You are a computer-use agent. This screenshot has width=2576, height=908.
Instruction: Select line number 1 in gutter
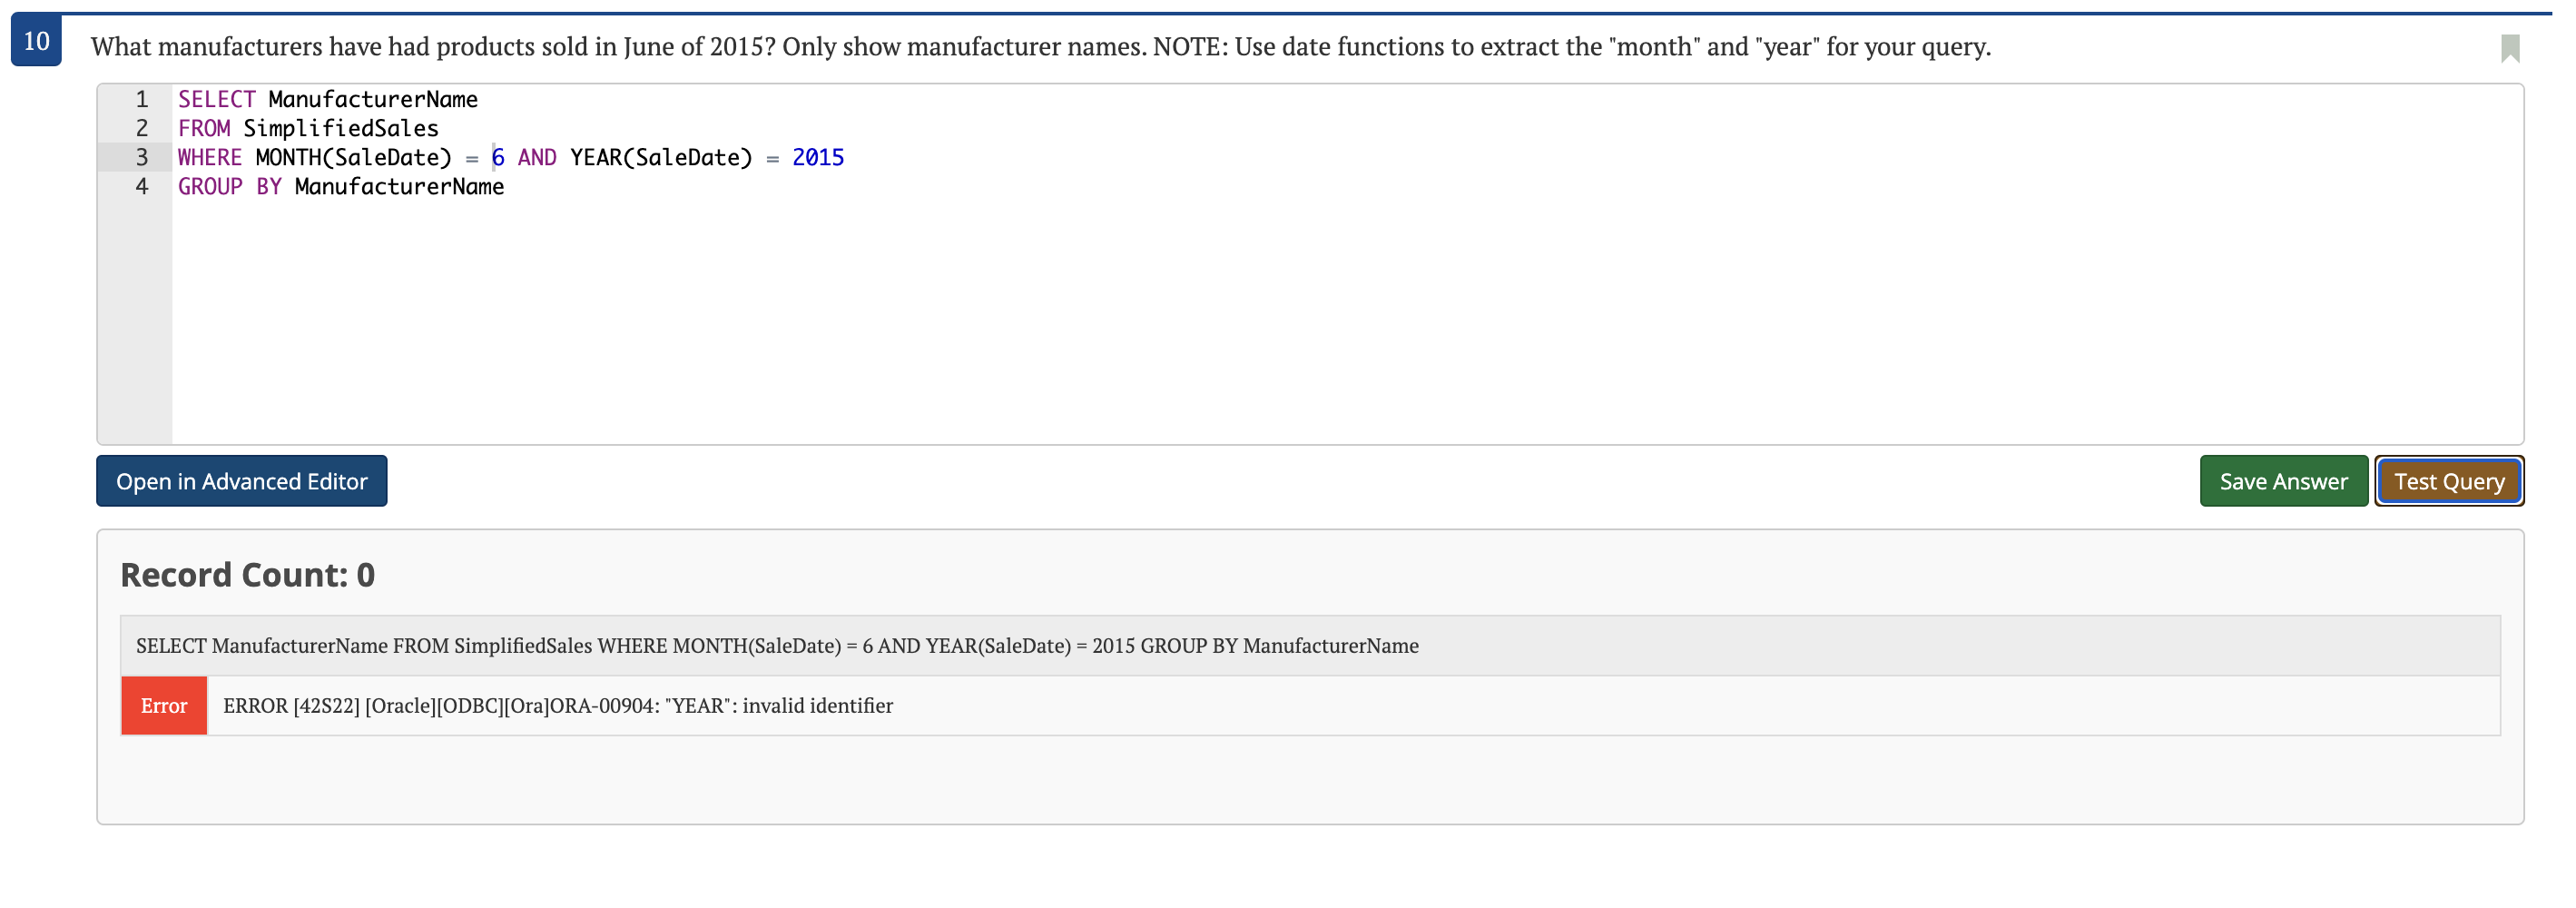(x=142, y=99)
